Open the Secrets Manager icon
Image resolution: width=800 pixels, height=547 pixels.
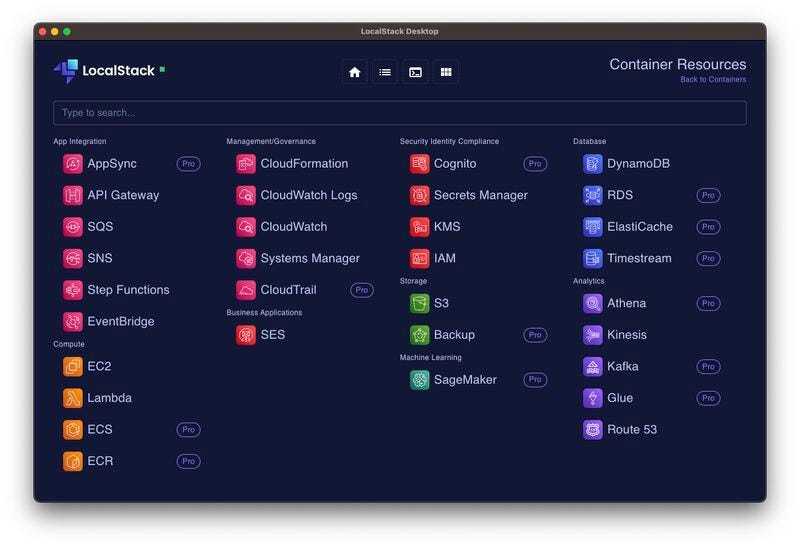[x=419, y=195]
